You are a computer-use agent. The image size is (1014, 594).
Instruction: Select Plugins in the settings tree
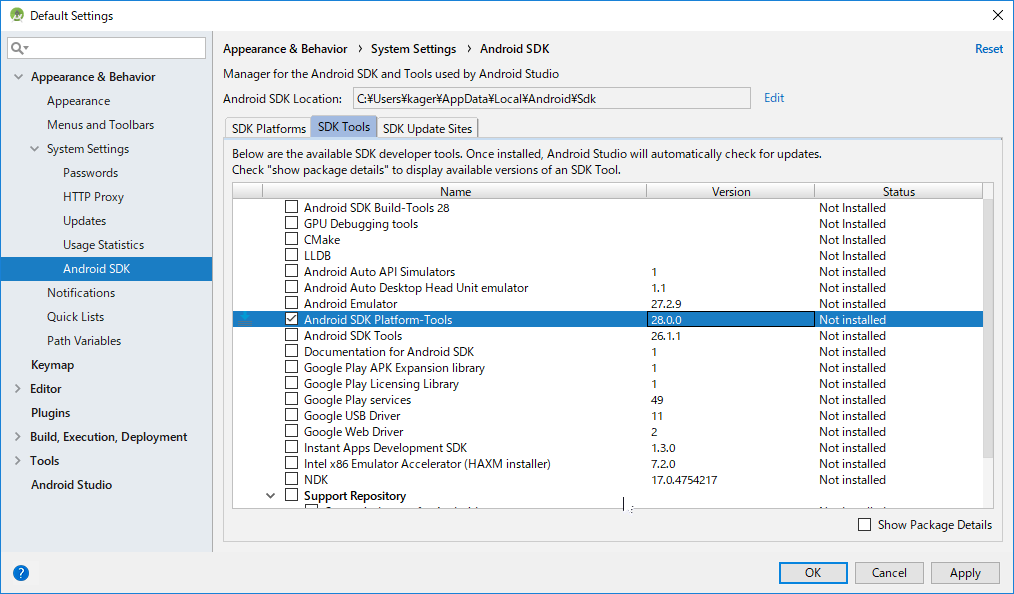pyautogui.click(x=50, y=412)
